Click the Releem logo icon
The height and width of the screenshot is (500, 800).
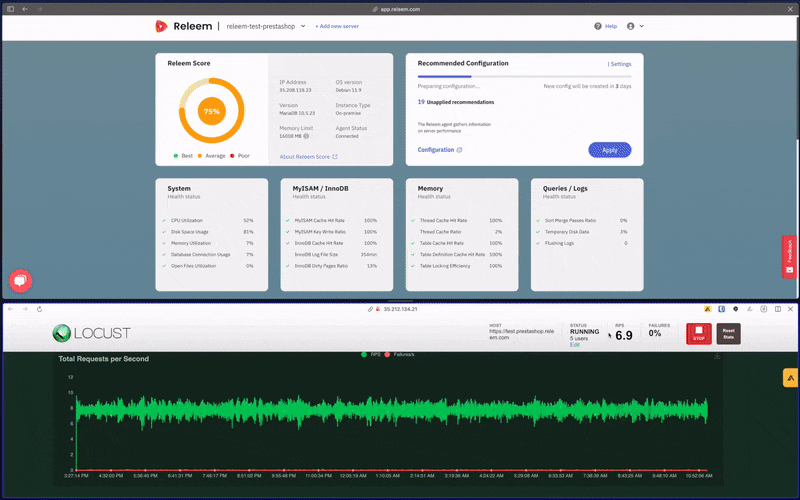[160, 26]
